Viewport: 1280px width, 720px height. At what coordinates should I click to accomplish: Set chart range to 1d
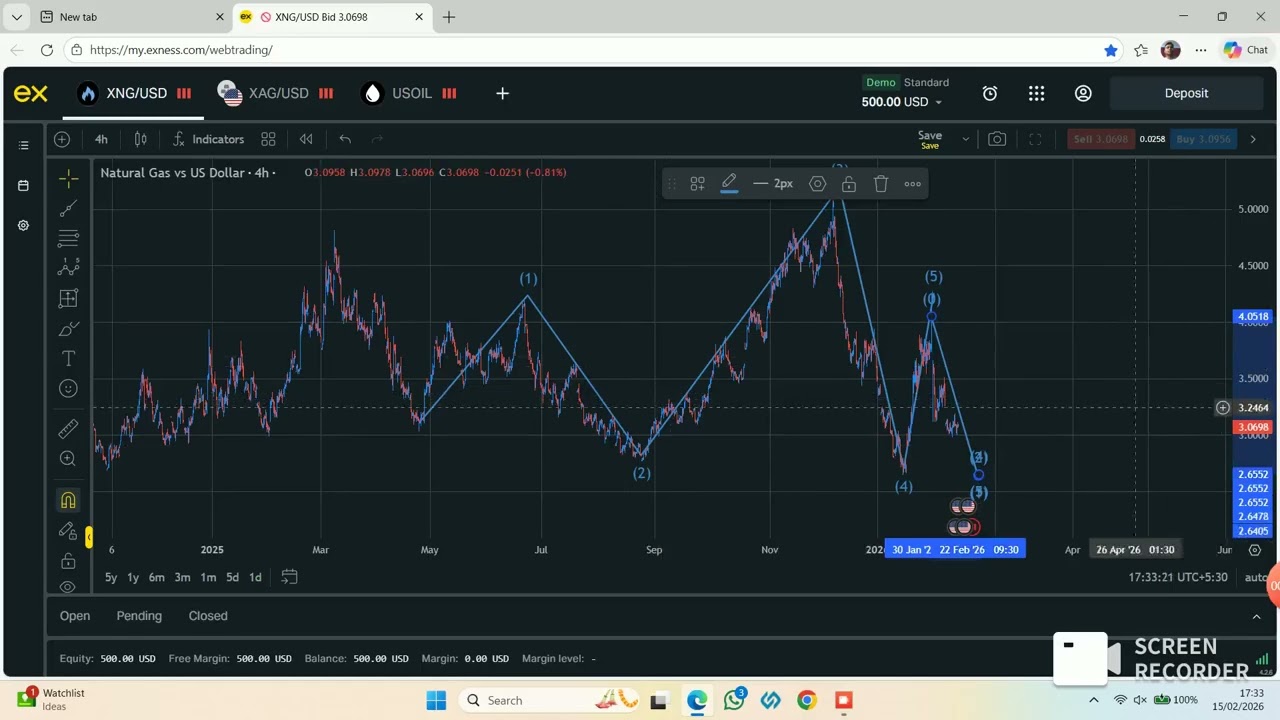pyautogui.click(x=255, y=577)
